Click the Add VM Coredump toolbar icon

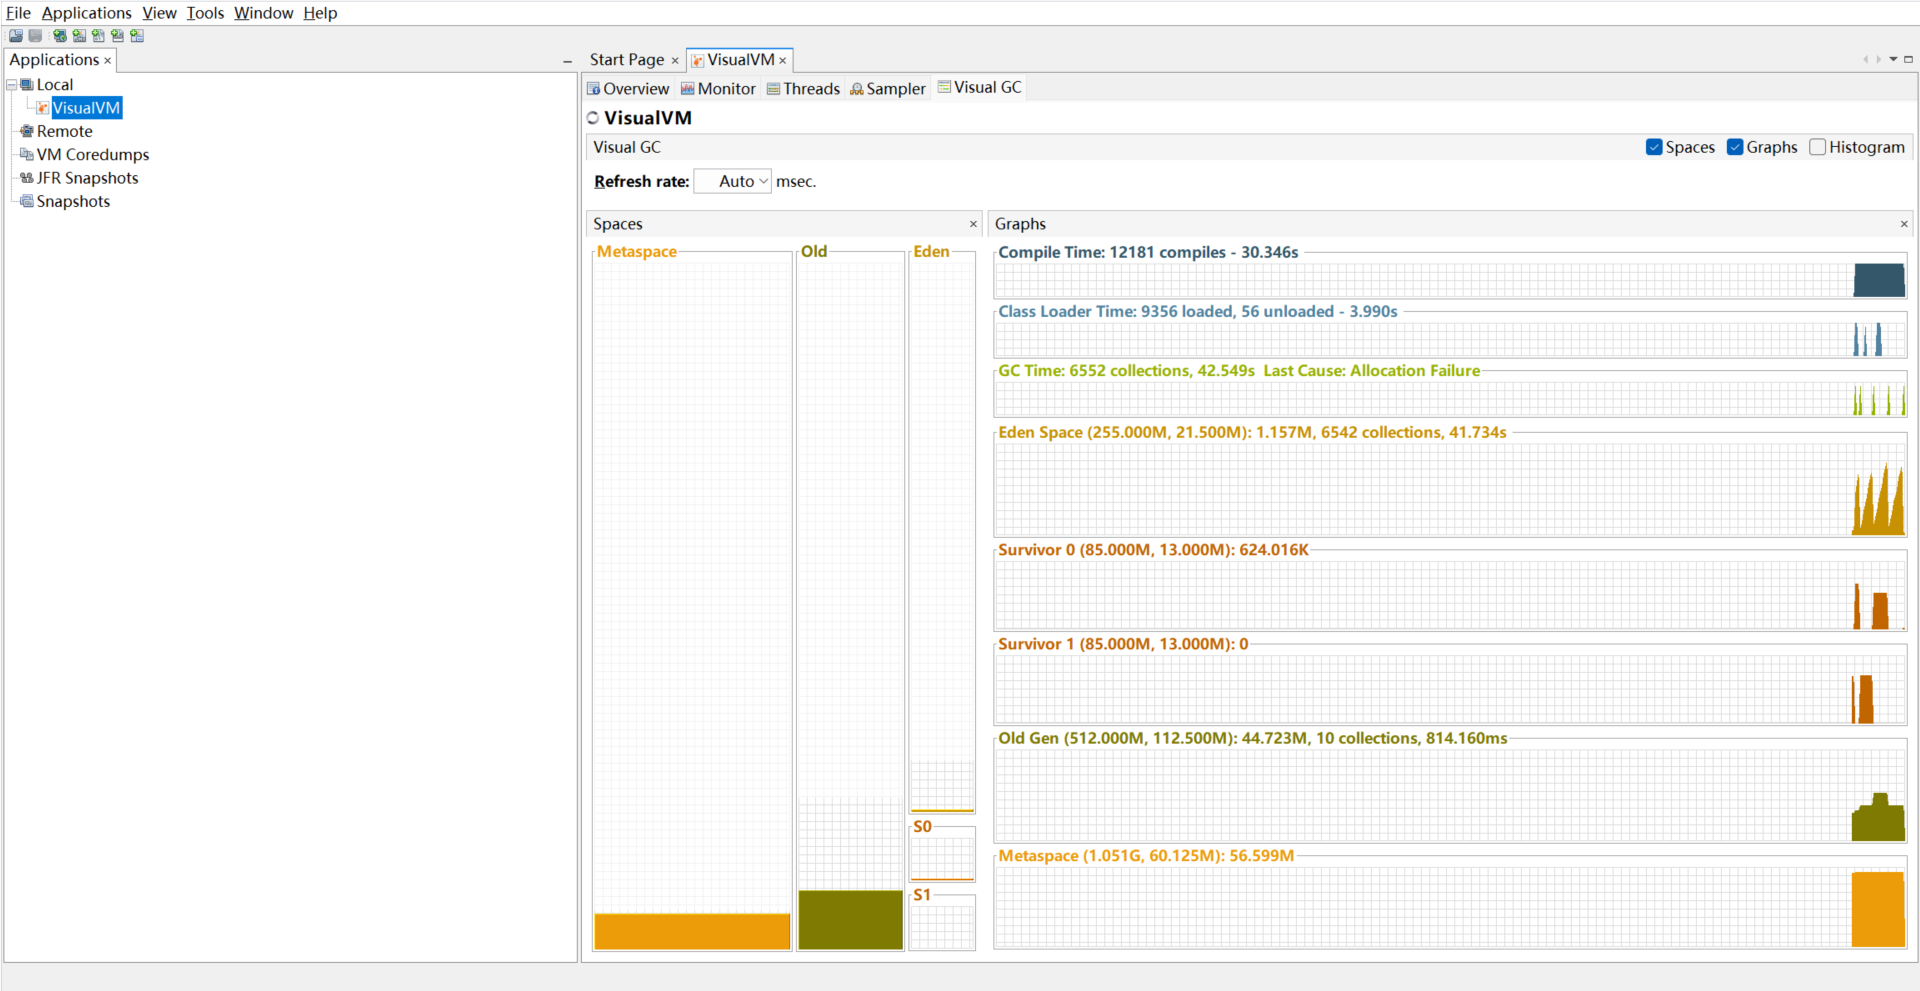point(98,36)
